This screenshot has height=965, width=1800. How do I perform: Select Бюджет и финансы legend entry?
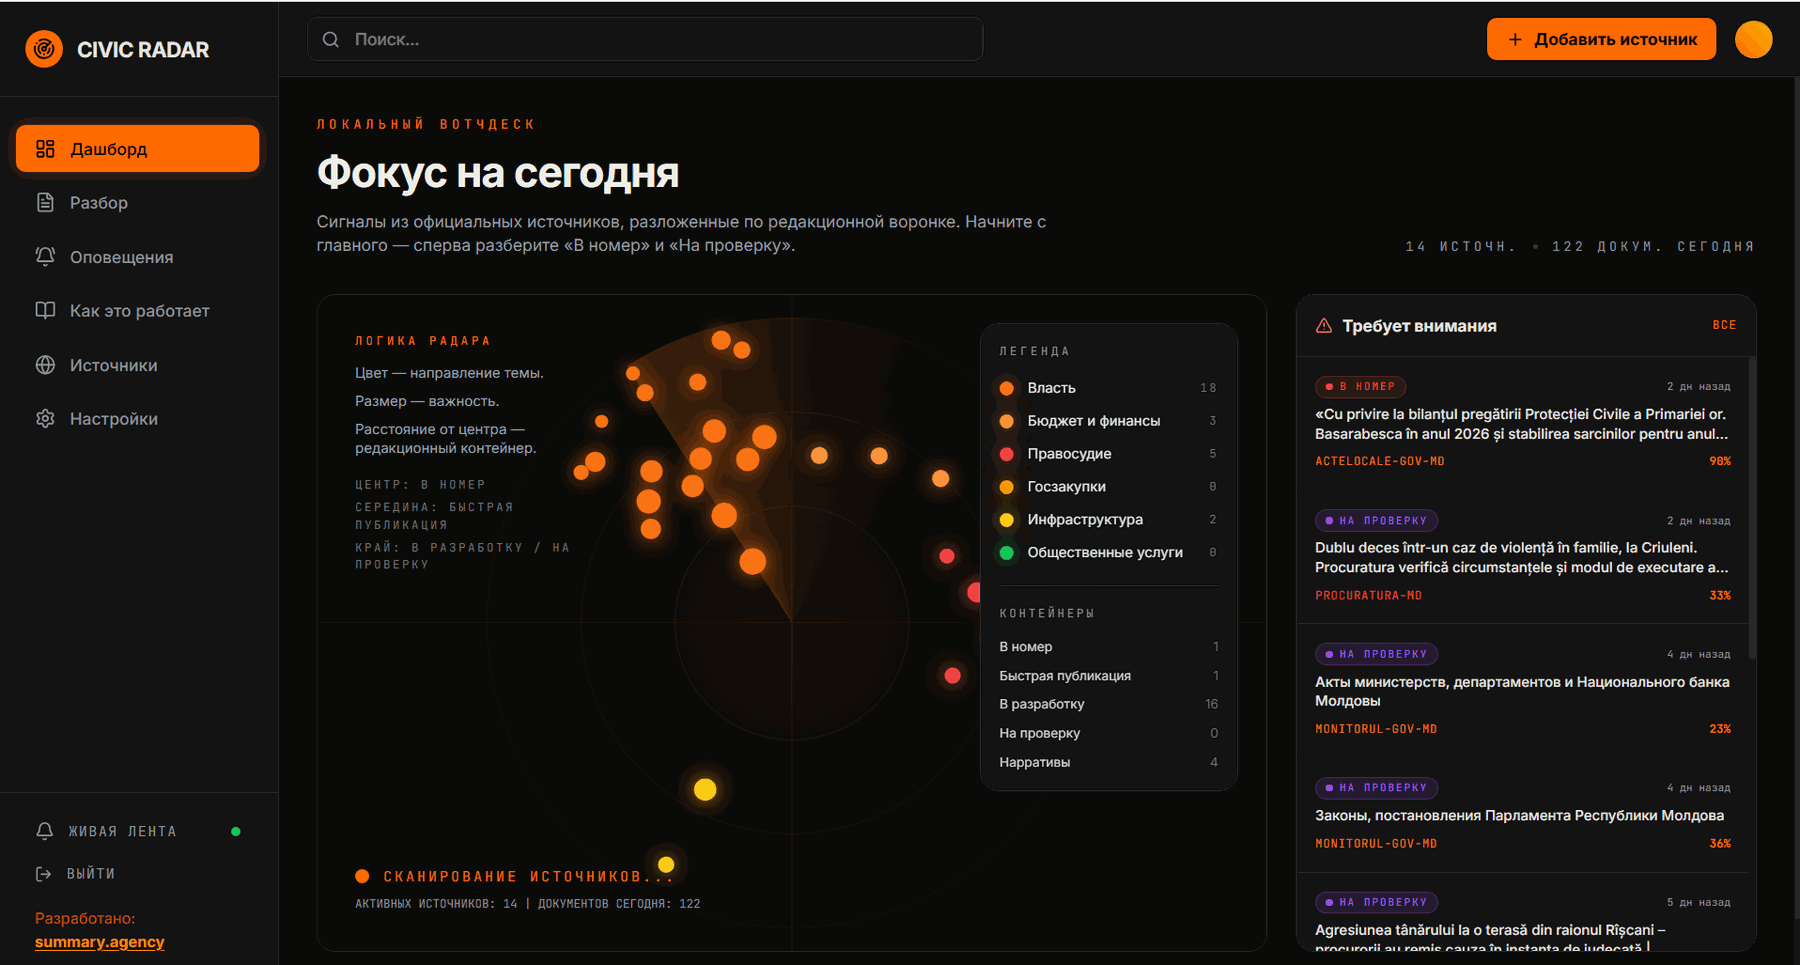coord(1108,421)
